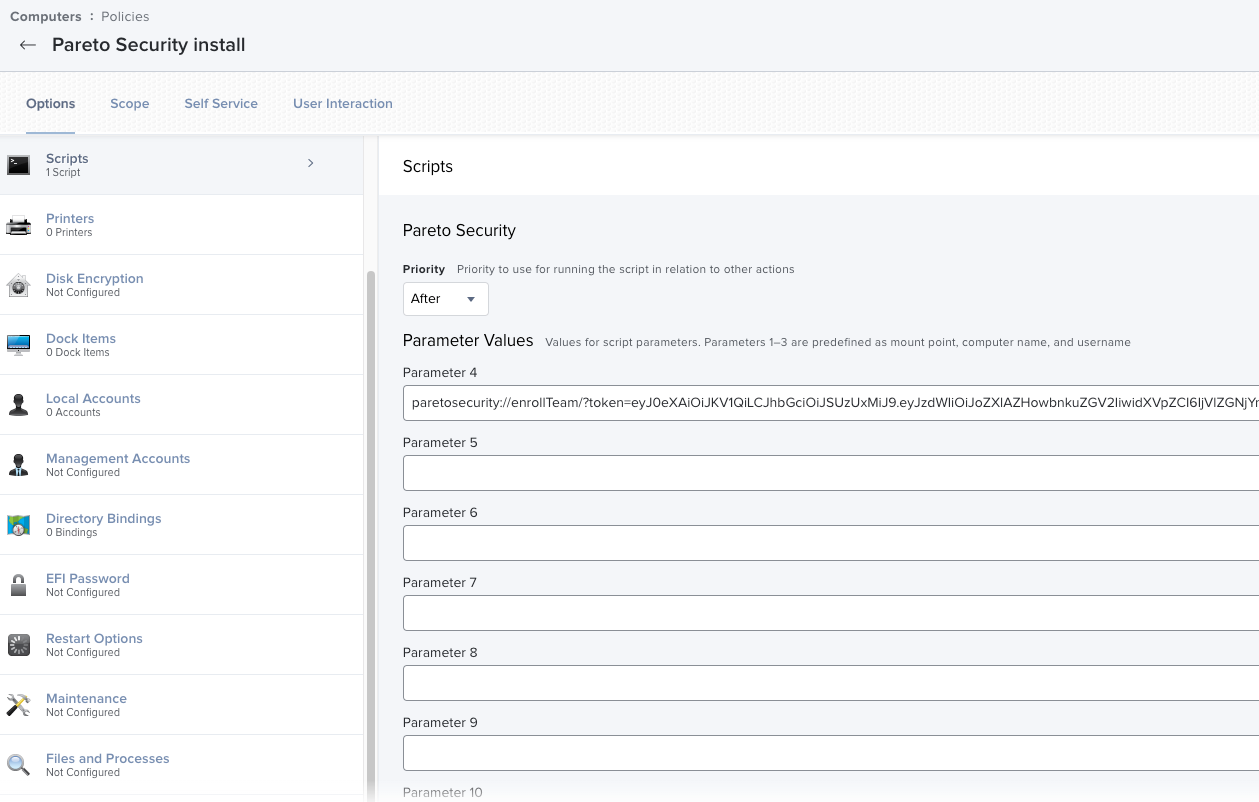Screen dimensions: 1259x802
Task: Select EFI Password payload label
Action: point(88,579)
